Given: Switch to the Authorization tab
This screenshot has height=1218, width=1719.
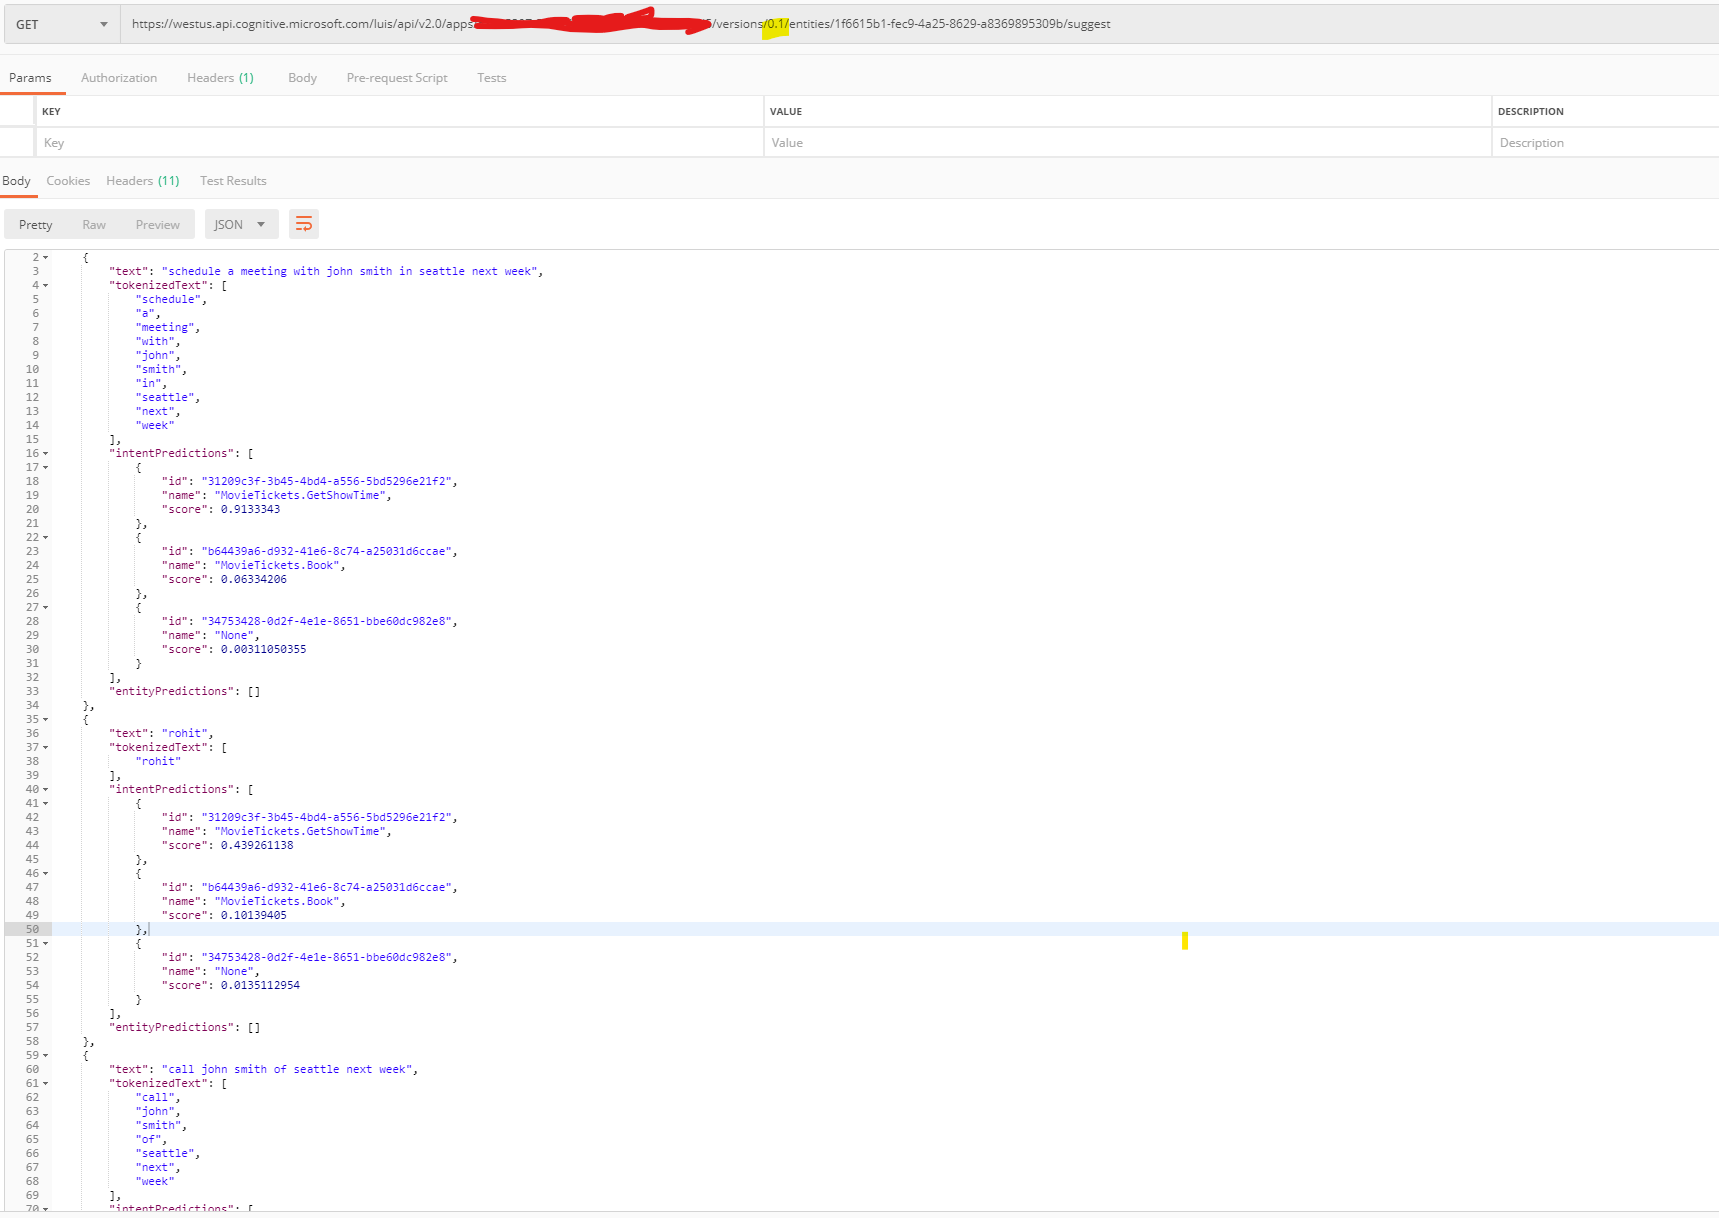Looking at the screenshot, I should [118, 77].
